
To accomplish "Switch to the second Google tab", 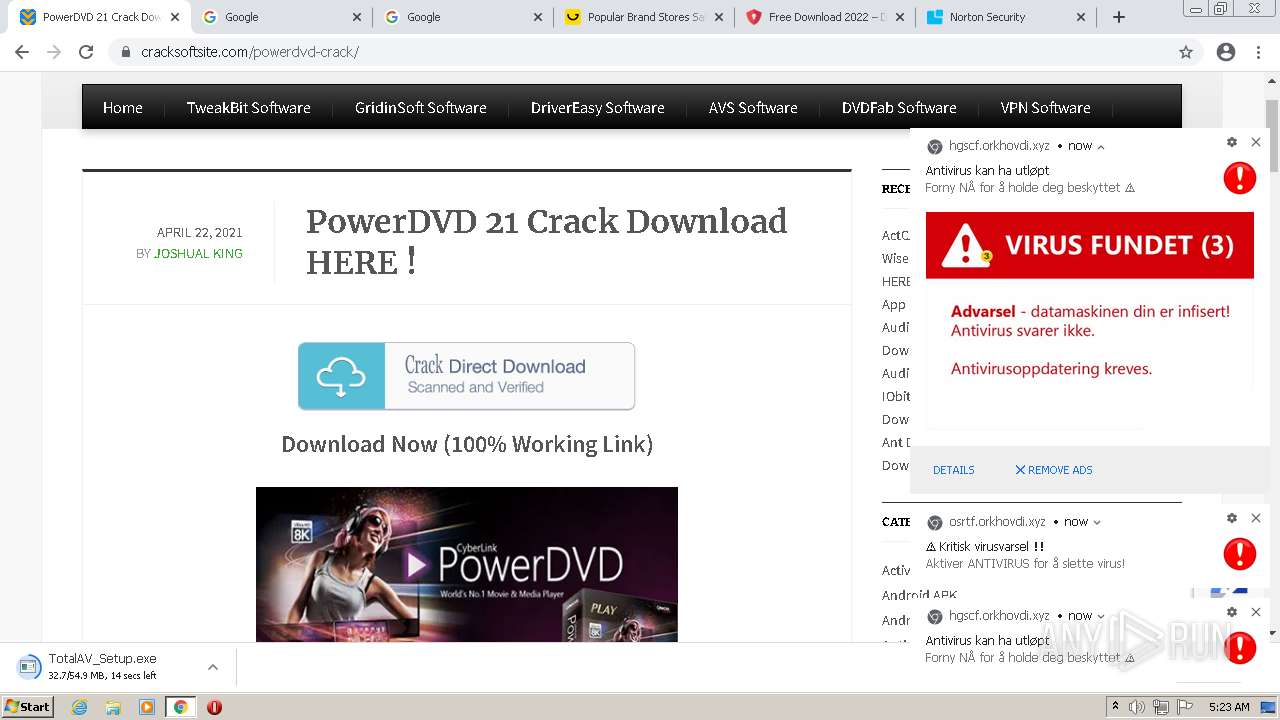I will coord(462,17).
